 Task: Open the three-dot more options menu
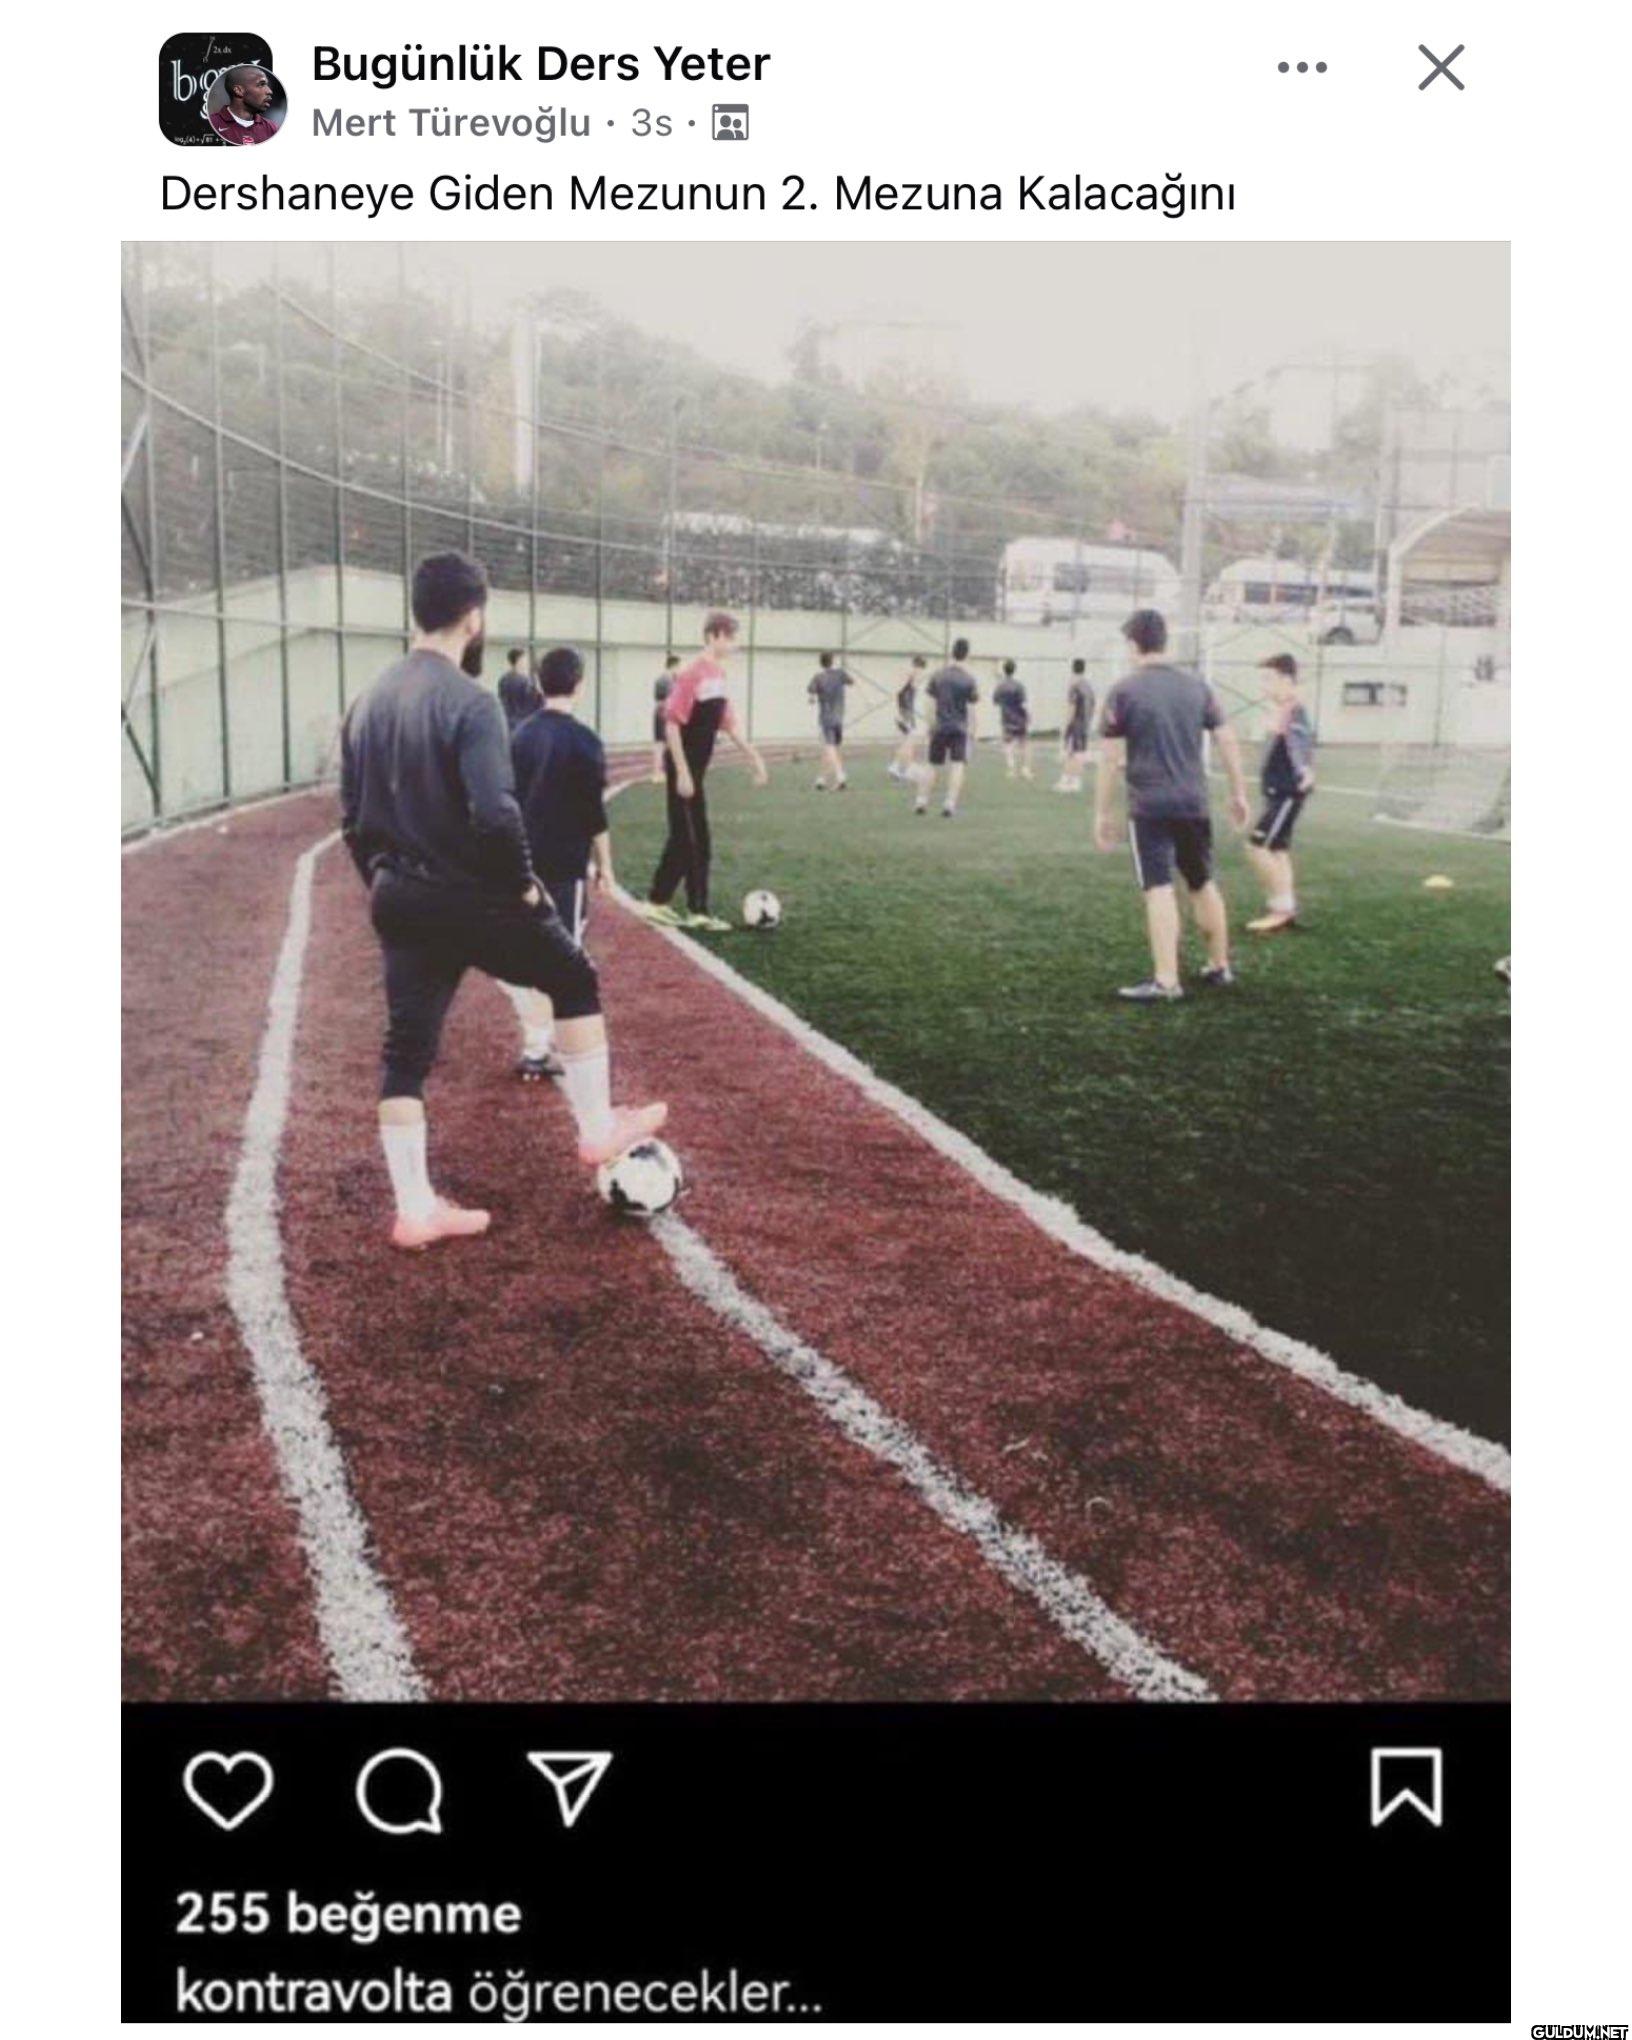tap(1302, 68)
